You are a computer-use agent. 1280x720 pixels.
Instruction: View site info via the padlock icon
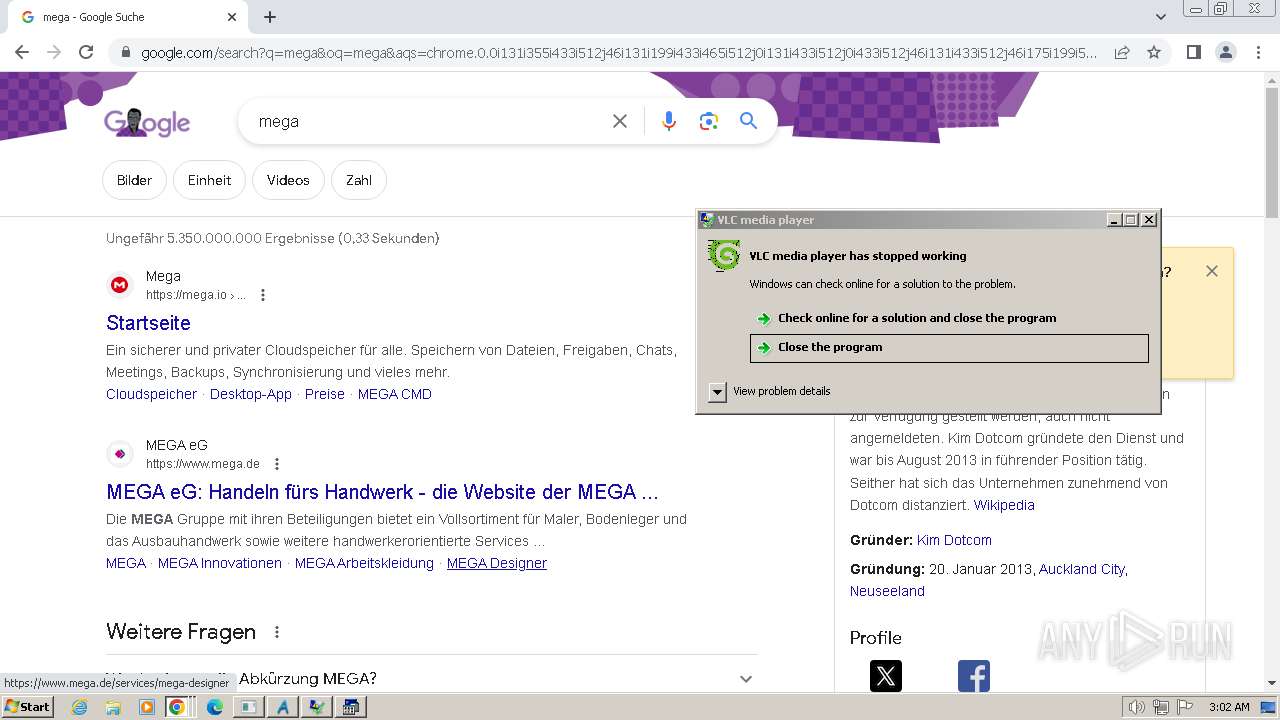[124, 52]
